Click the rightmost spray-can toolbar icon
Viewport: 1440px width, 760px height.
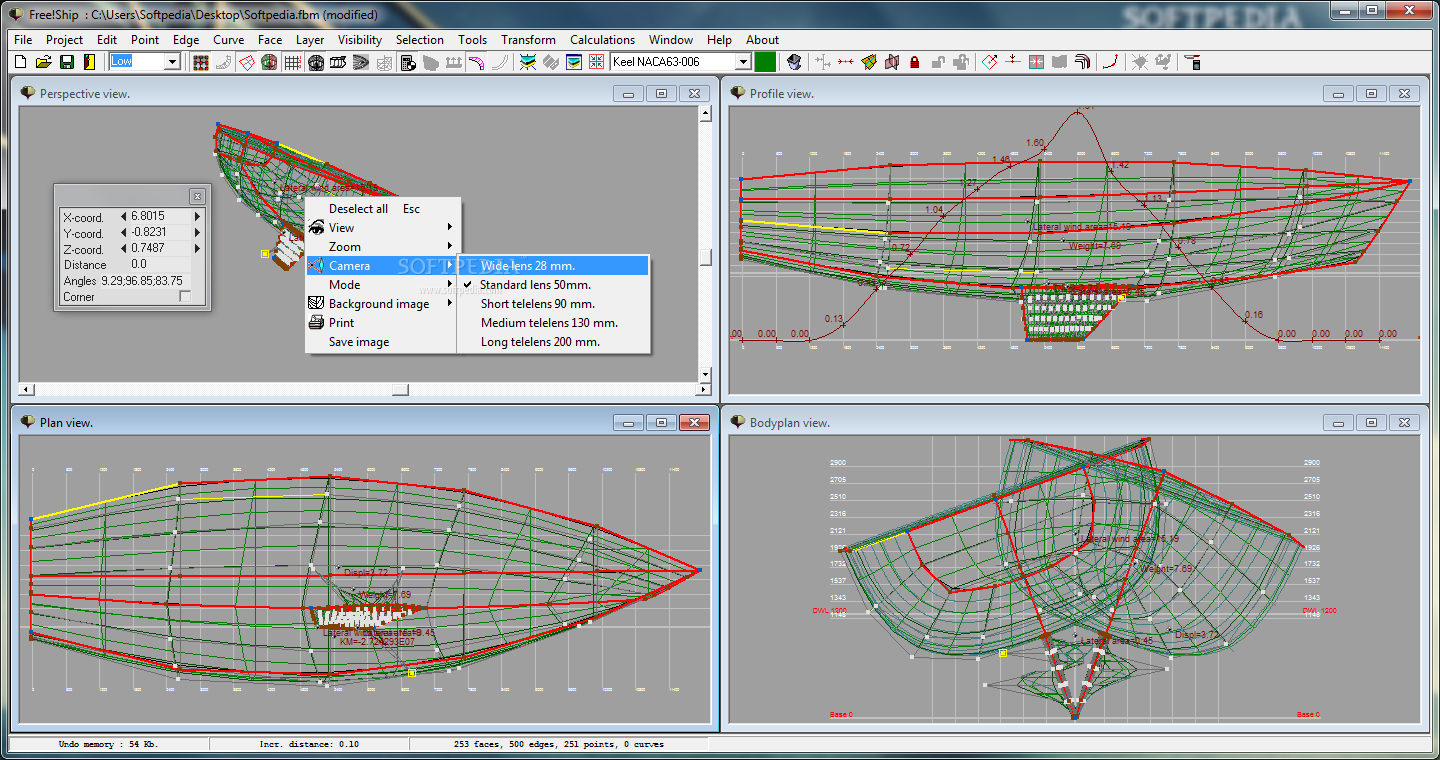[x=1192, y=62]
